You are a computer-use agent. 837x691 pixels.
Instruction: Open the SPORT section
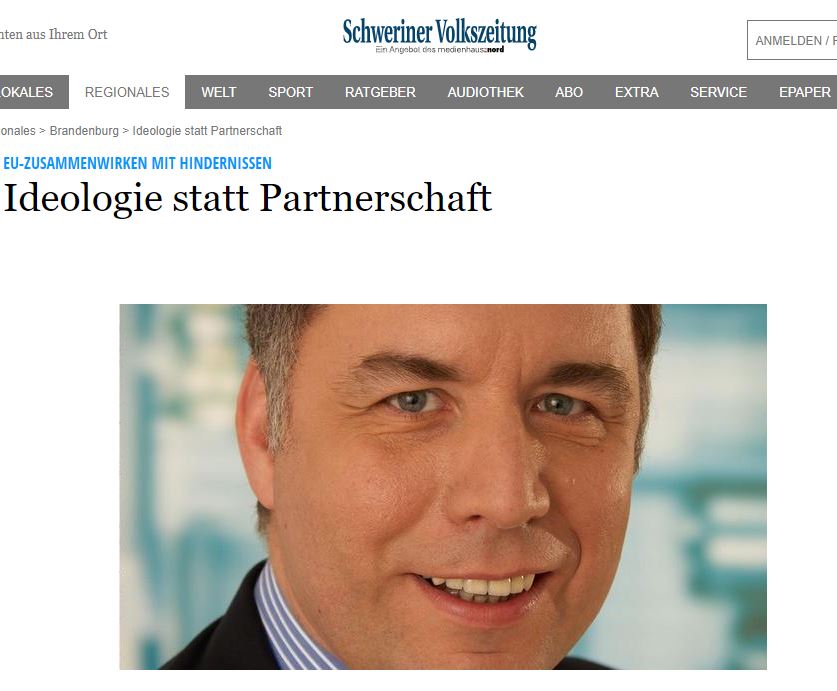click(x=290, y=92)
